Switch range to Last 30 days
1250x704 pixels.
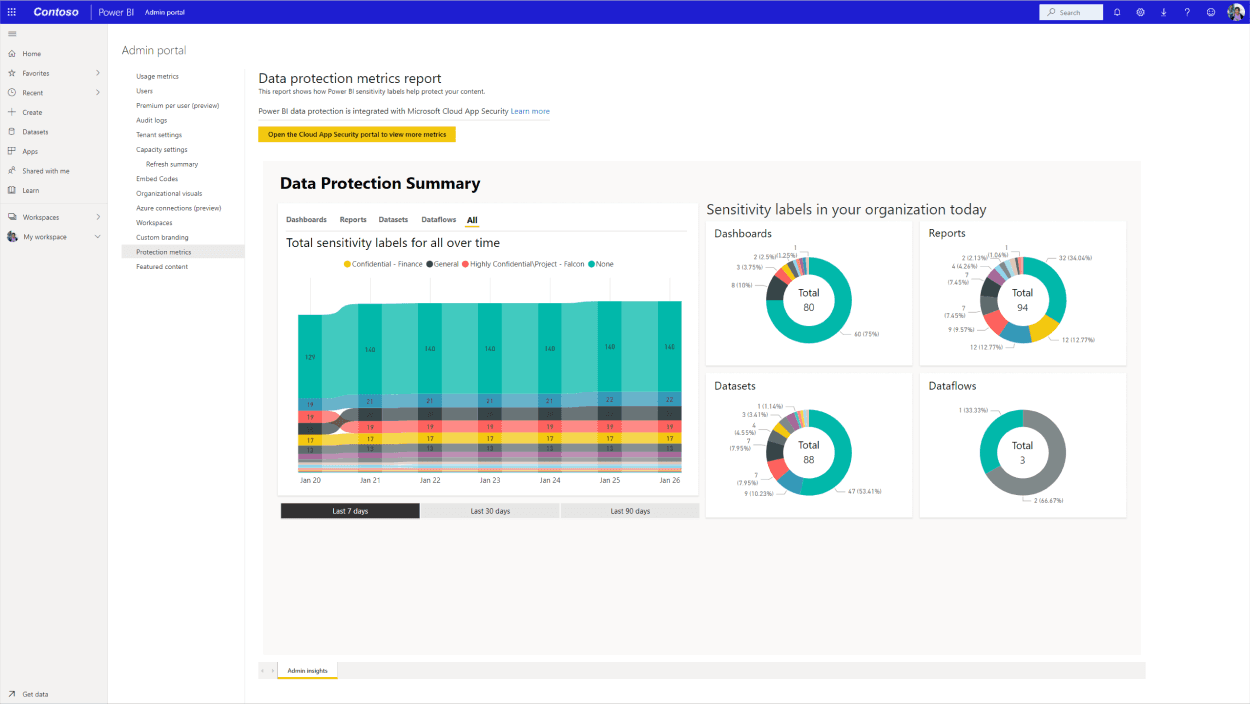click(x=490, y=511)
